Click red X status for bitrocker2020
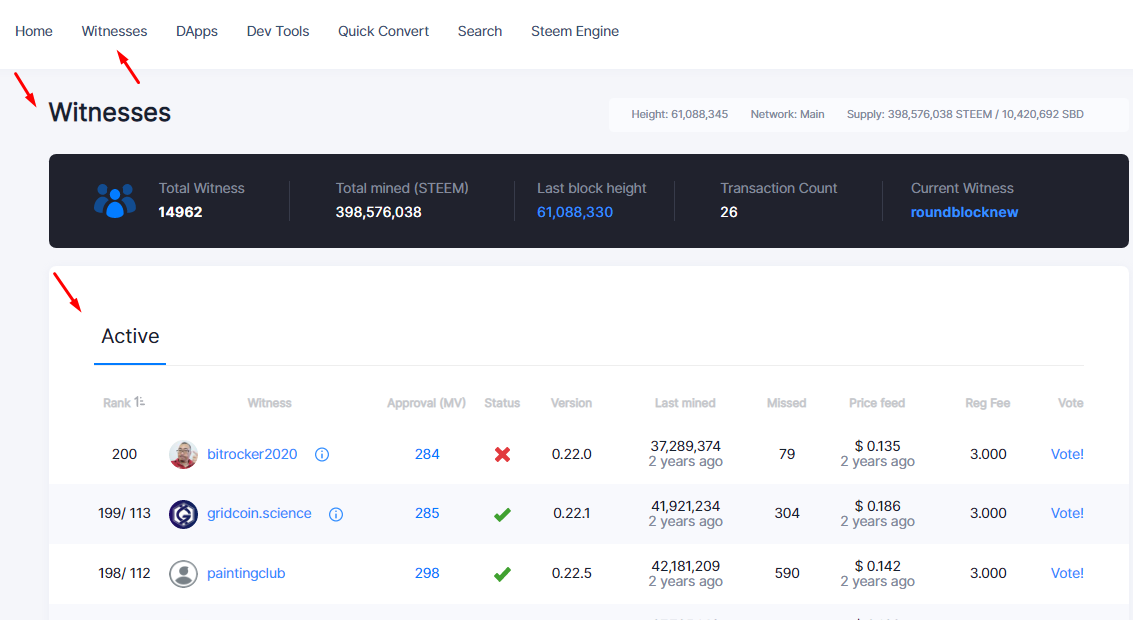The width and height of the screenshot is (1133, 620). click(x=502, y=455)
